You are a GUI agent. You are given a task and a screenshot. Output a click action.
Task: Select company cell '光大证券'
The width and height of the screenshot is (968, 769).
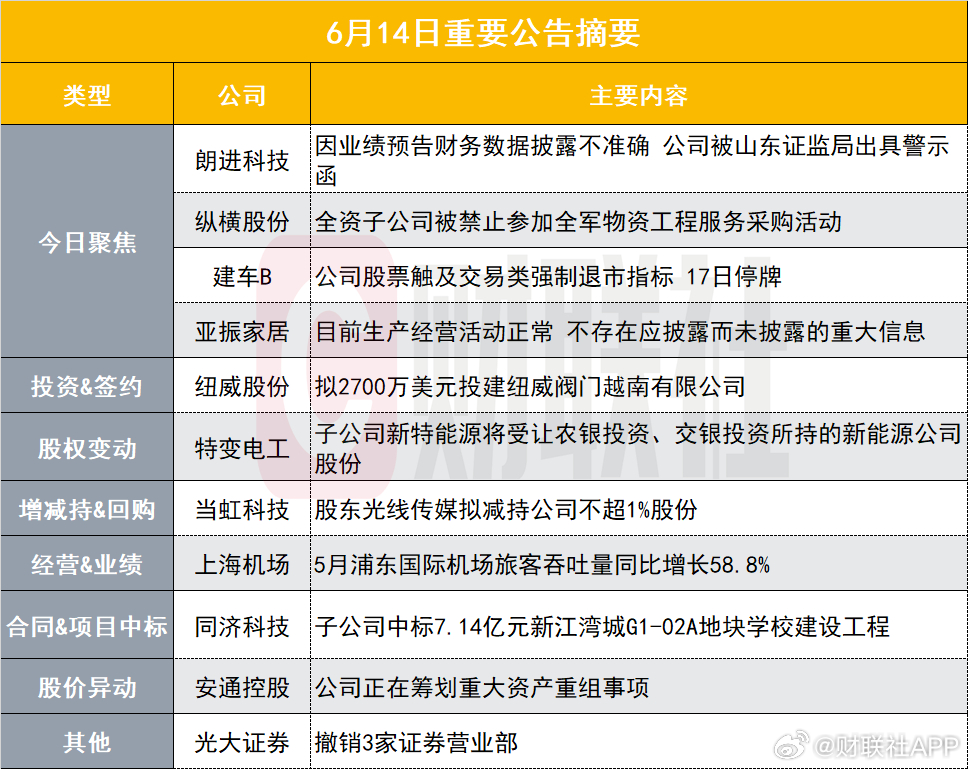pos(242,742)
